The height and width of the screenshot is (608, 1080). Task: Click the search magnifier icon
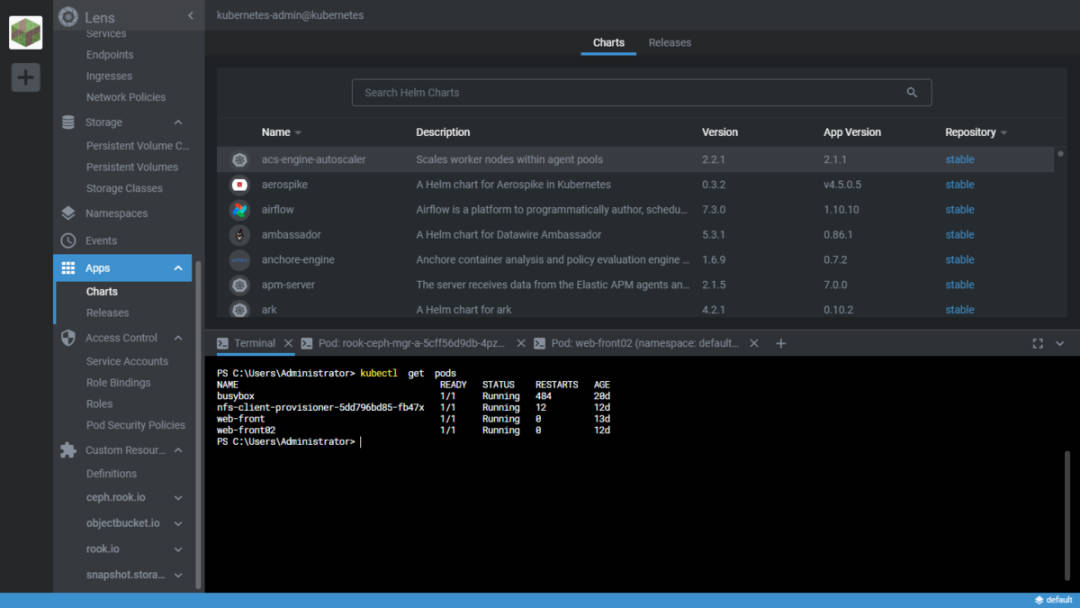912,92
